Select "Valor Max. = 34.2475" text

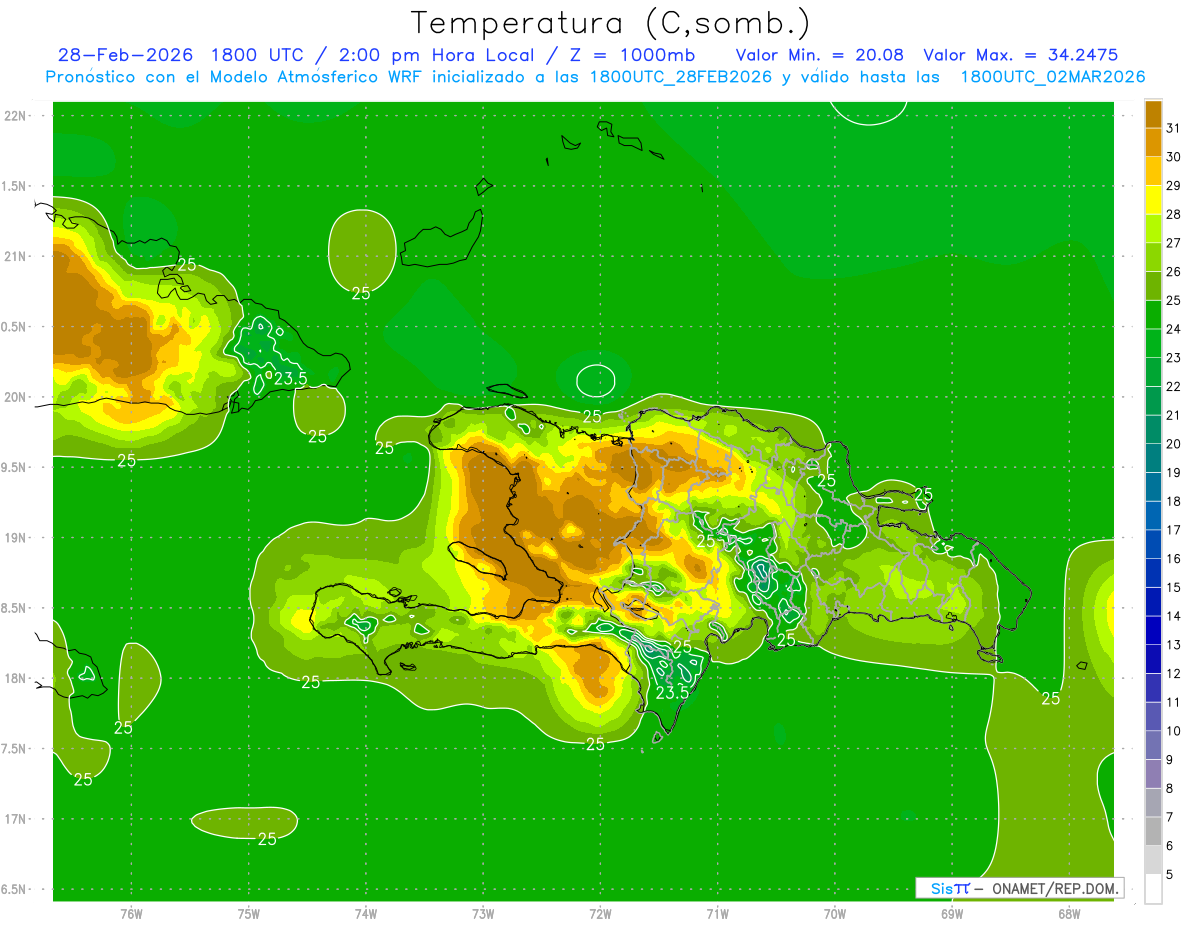1021,55
